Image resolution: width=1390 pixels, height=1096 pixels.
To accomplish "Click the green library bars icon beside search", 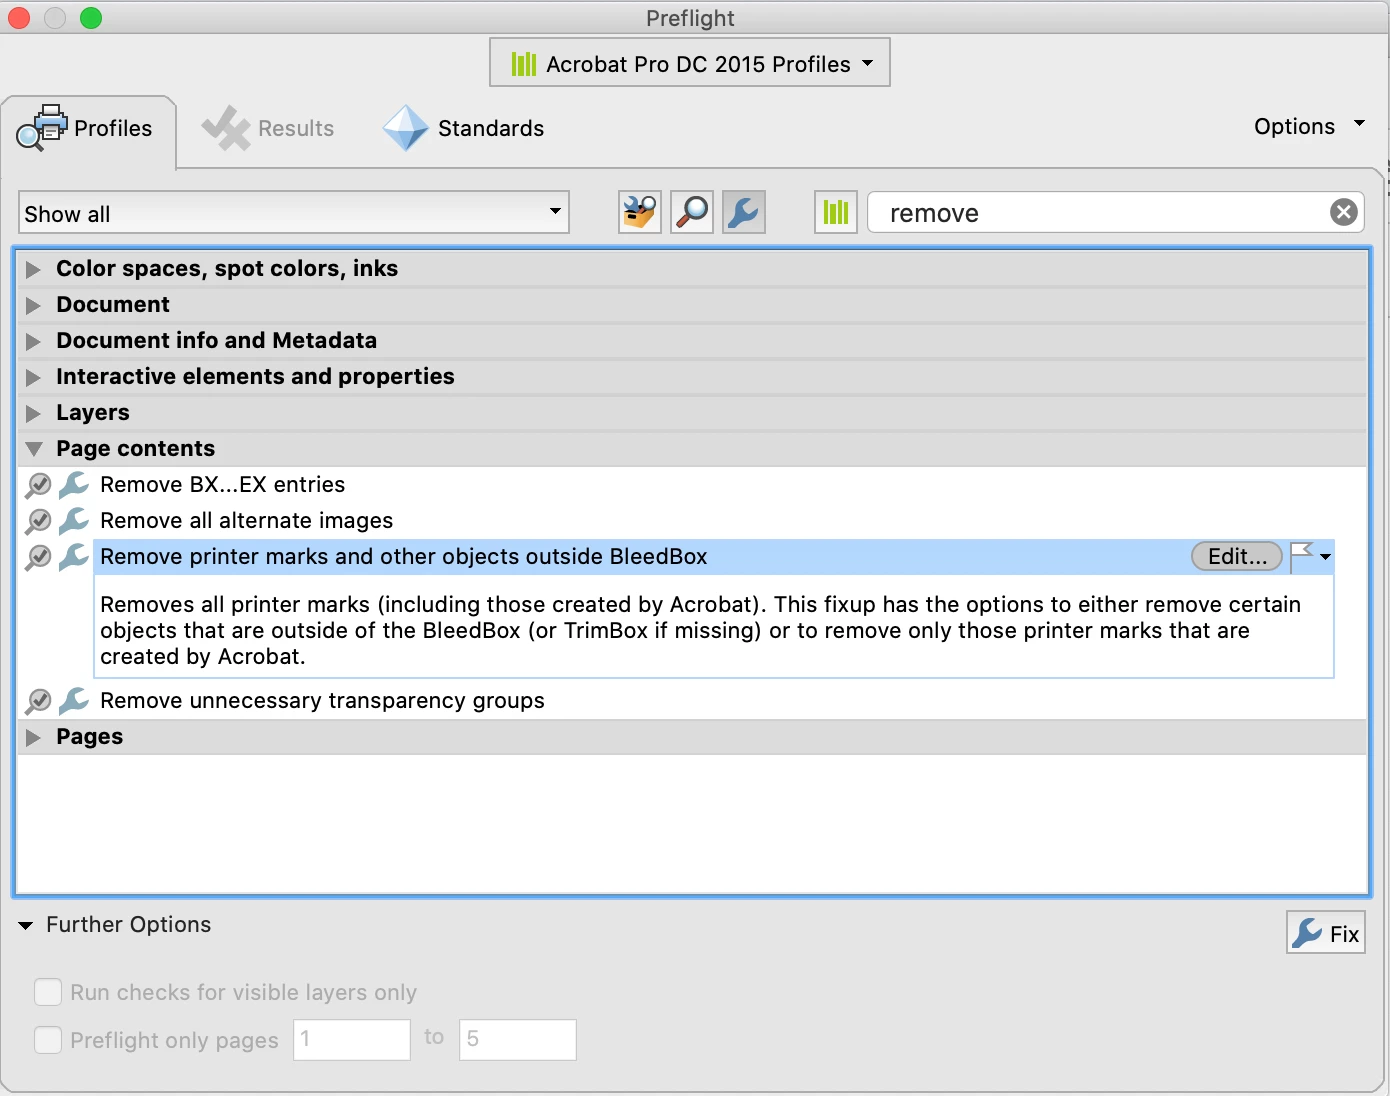I will tap(836, 212).
